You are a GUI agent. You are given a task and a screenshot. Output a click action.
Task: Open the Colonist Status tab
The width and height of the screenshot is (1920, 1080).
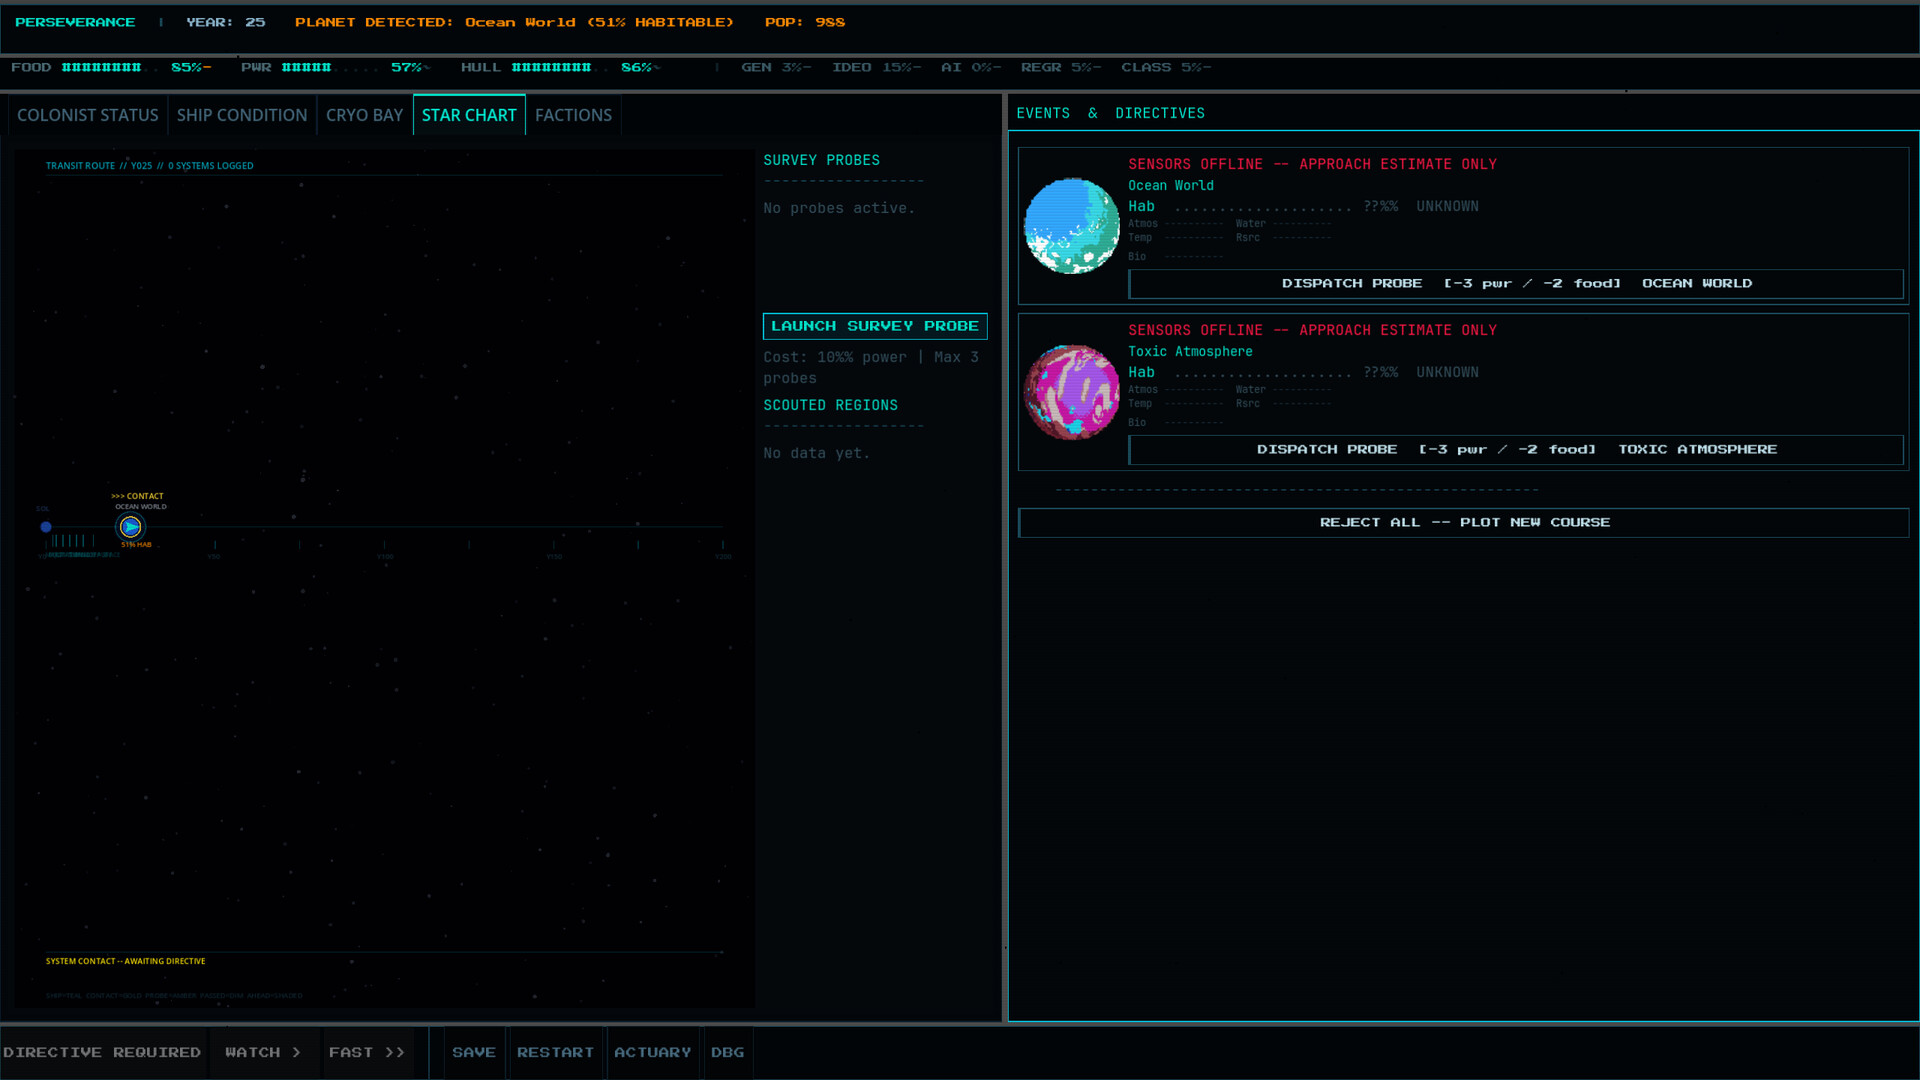pos(88,115)
